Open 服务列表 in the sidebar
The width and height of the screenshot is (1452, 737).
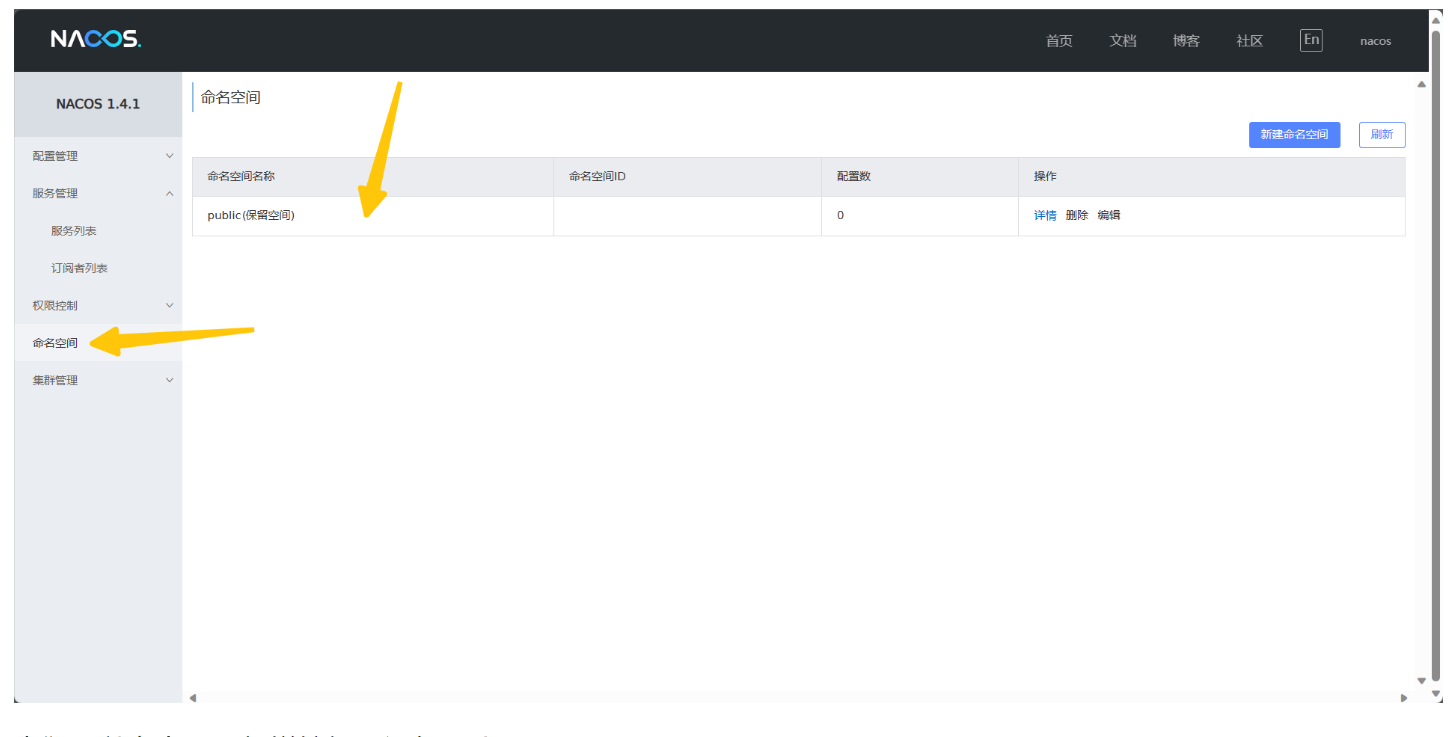click(74, 231)
